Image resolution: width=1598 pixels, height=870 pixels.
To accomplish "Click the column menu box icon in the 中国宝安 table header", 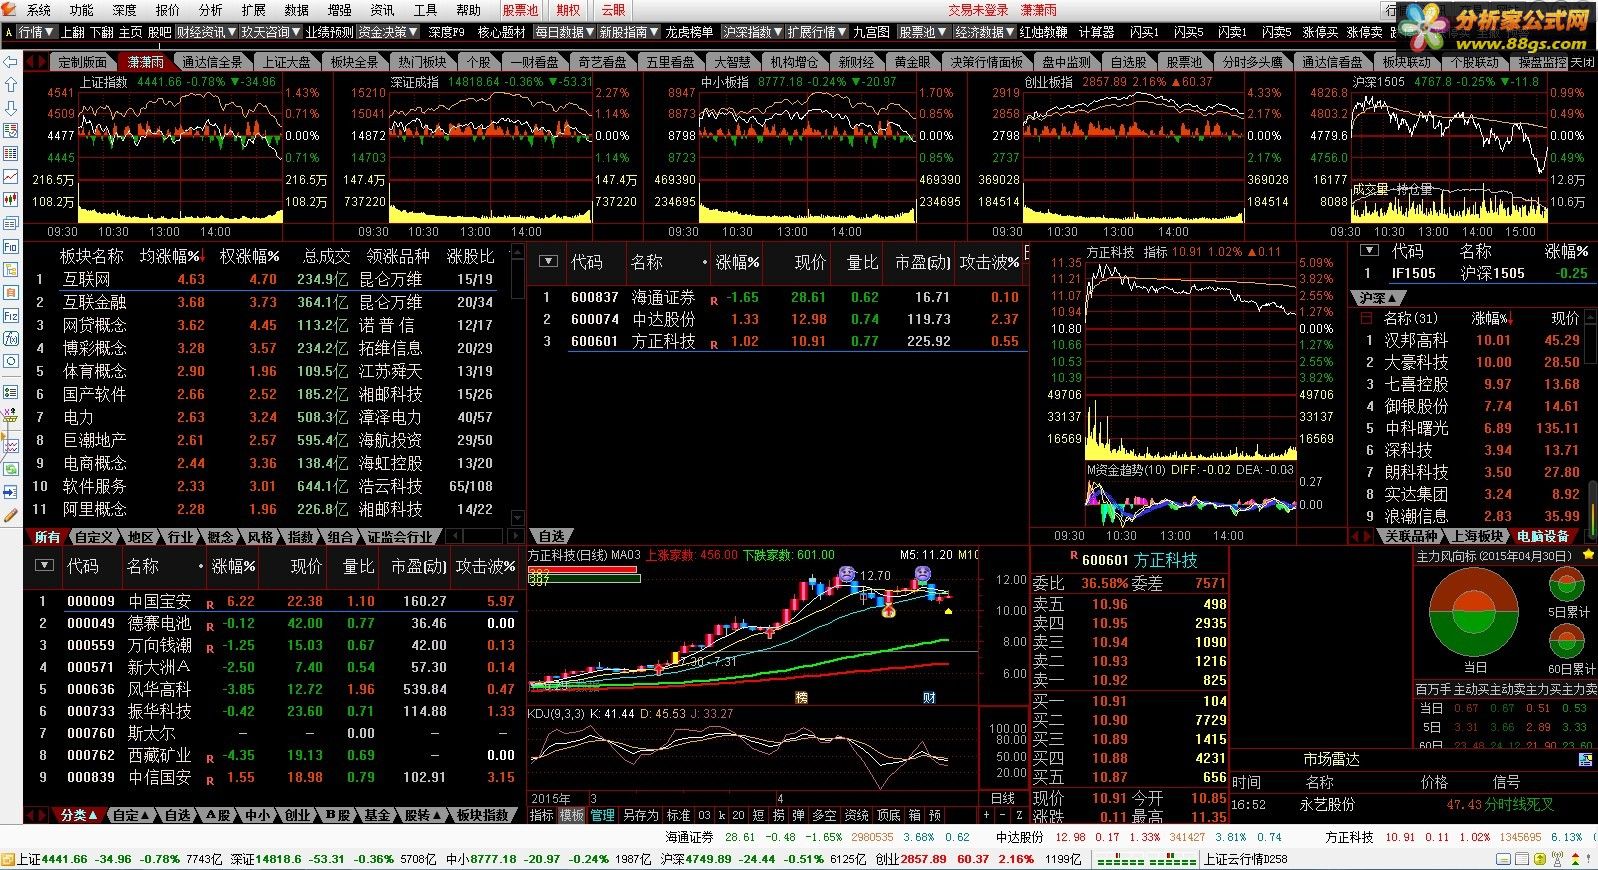I will pos(43,565).
